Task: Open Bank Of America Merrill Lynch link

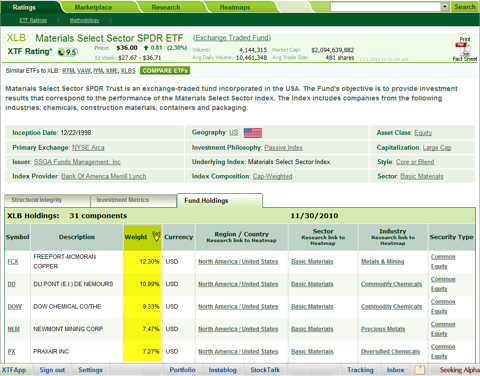Action: click(x=104, y=176)
